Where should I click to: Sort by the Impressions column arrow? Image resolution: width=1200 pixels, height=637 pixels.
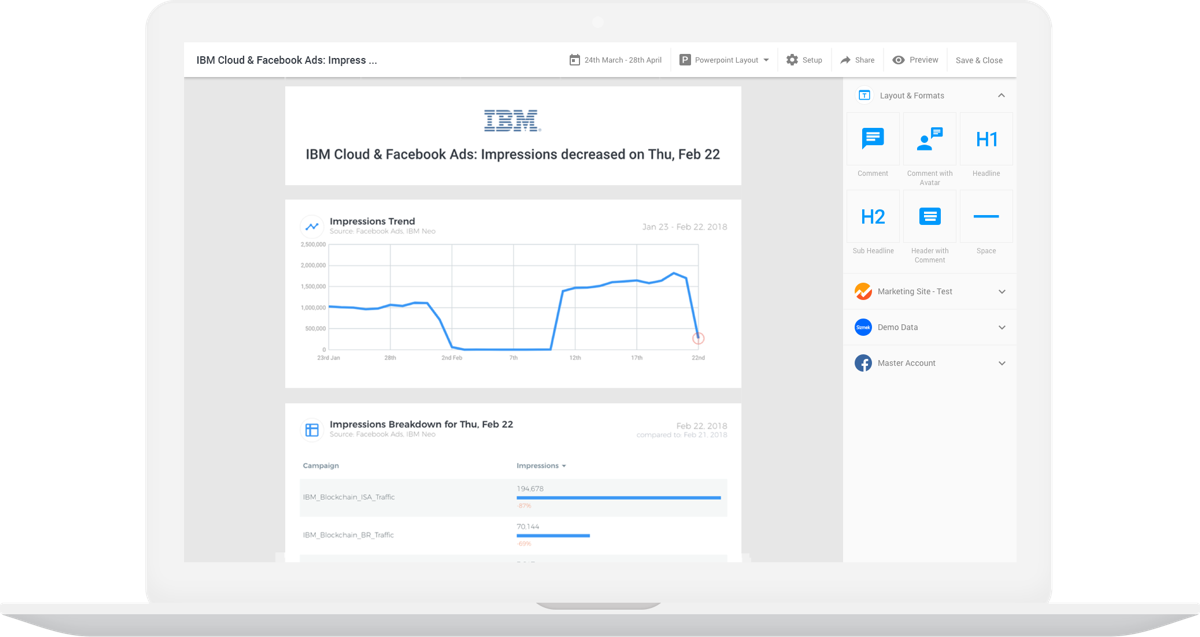click(564, 466)
